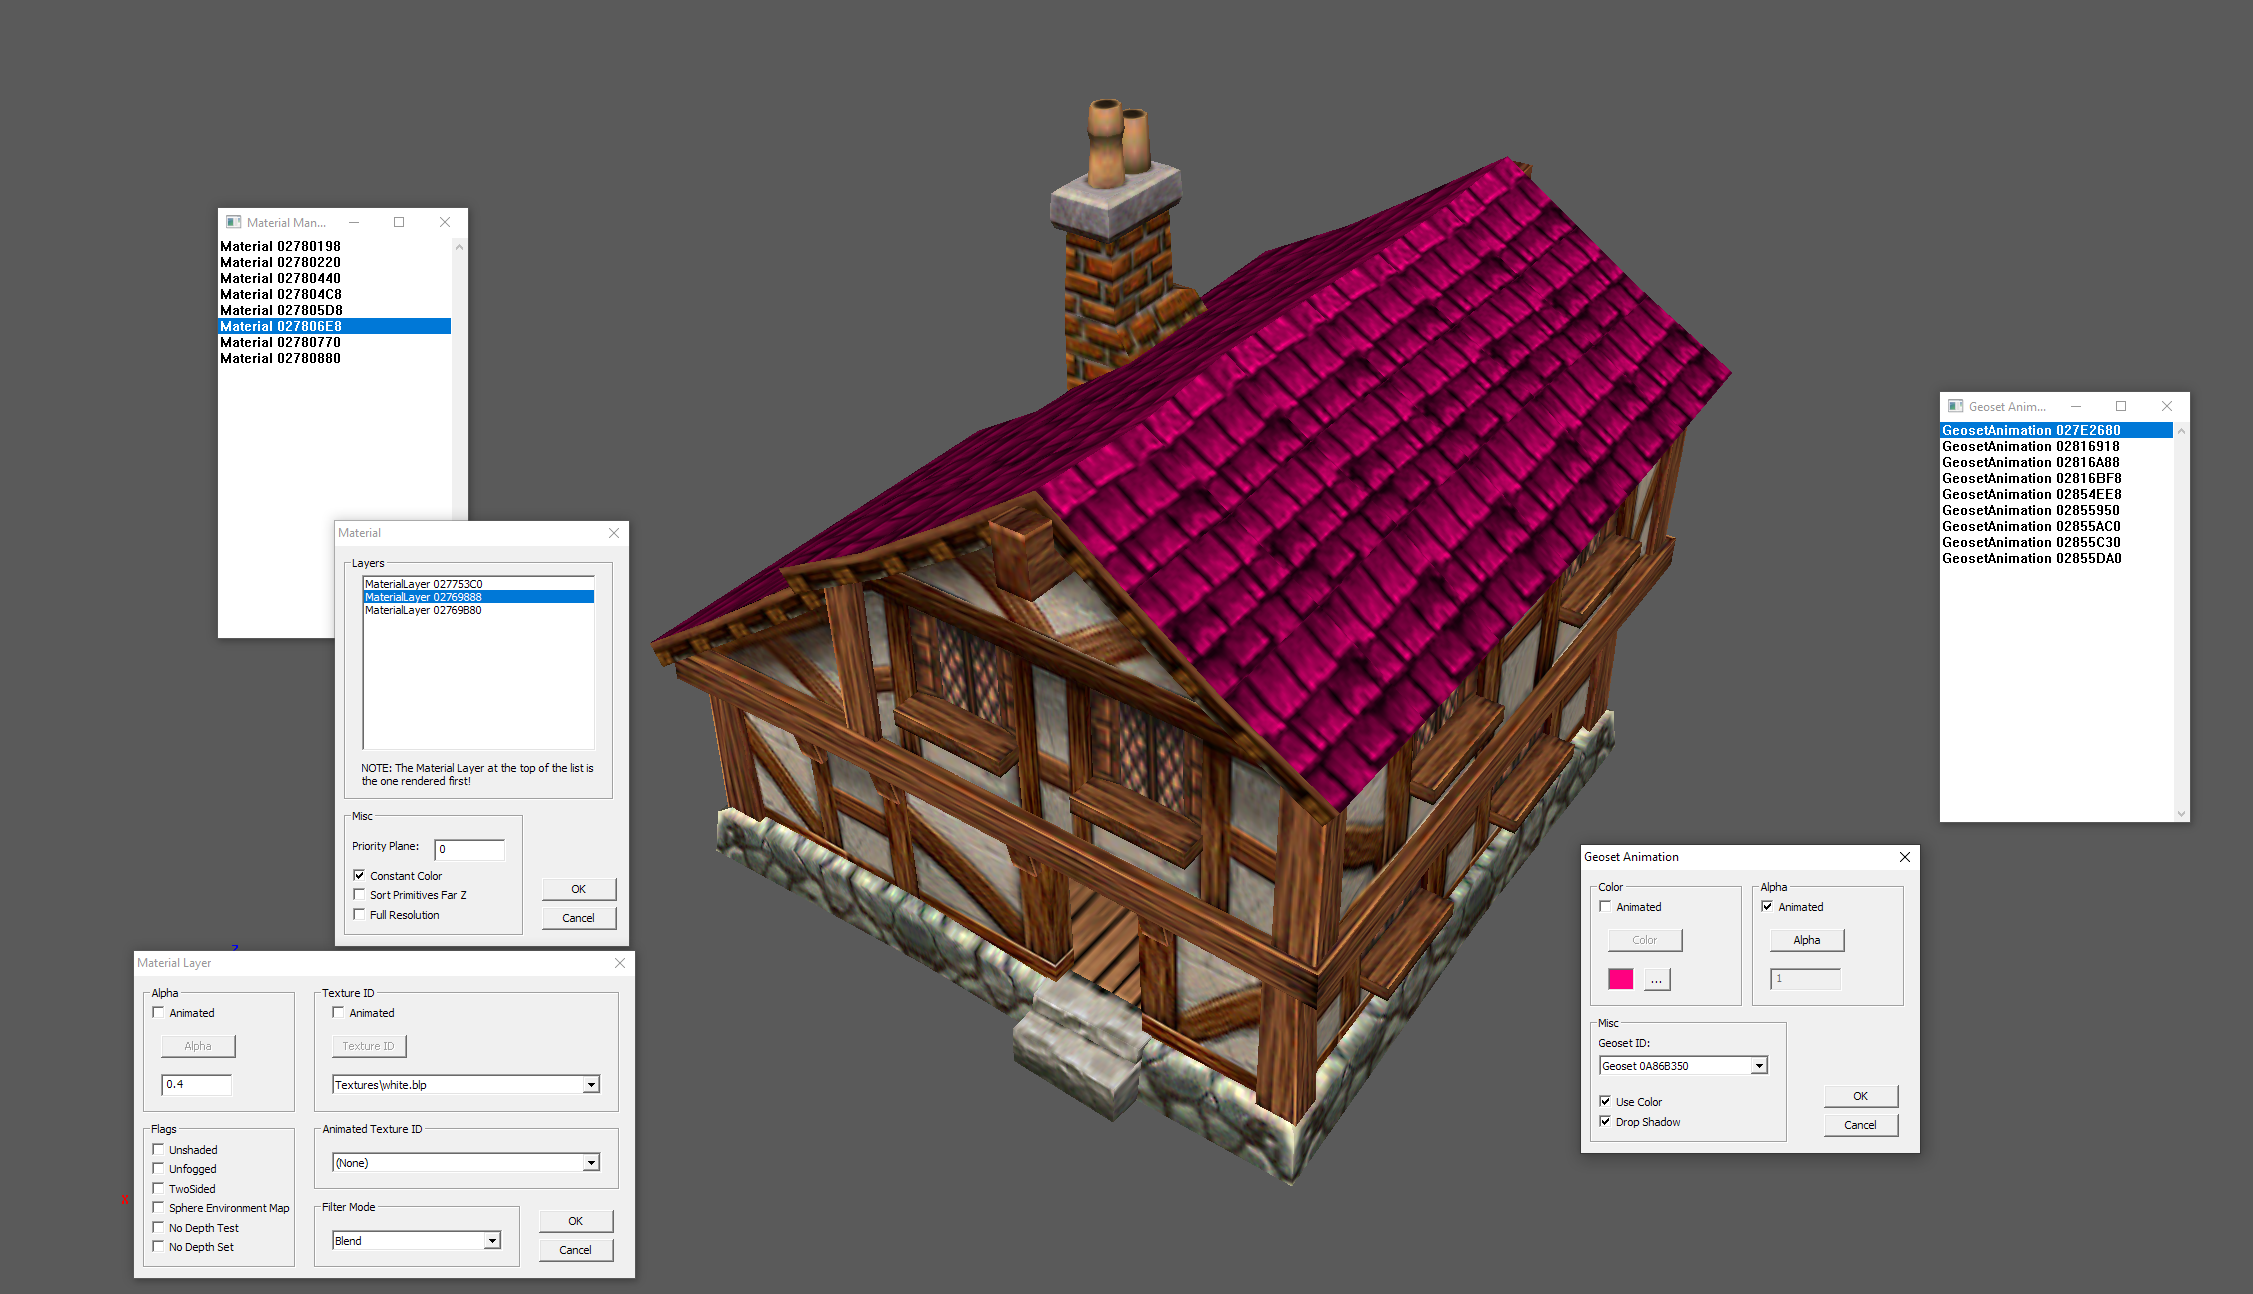2253x1294 pixels.
Task: Enable the TwoSided flag checkbox
Action: (158, 1188)
